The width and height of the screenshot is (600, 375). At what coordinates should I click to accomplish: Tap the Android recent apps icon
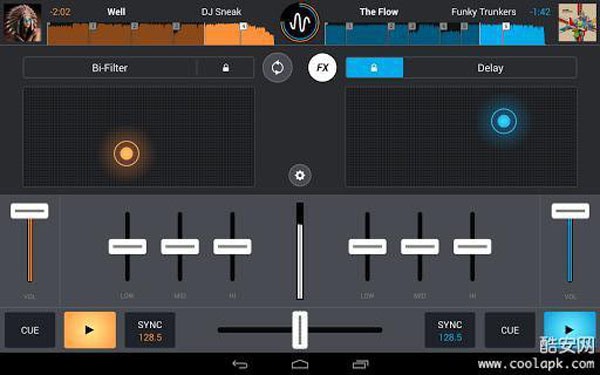(x=360, y=364)
